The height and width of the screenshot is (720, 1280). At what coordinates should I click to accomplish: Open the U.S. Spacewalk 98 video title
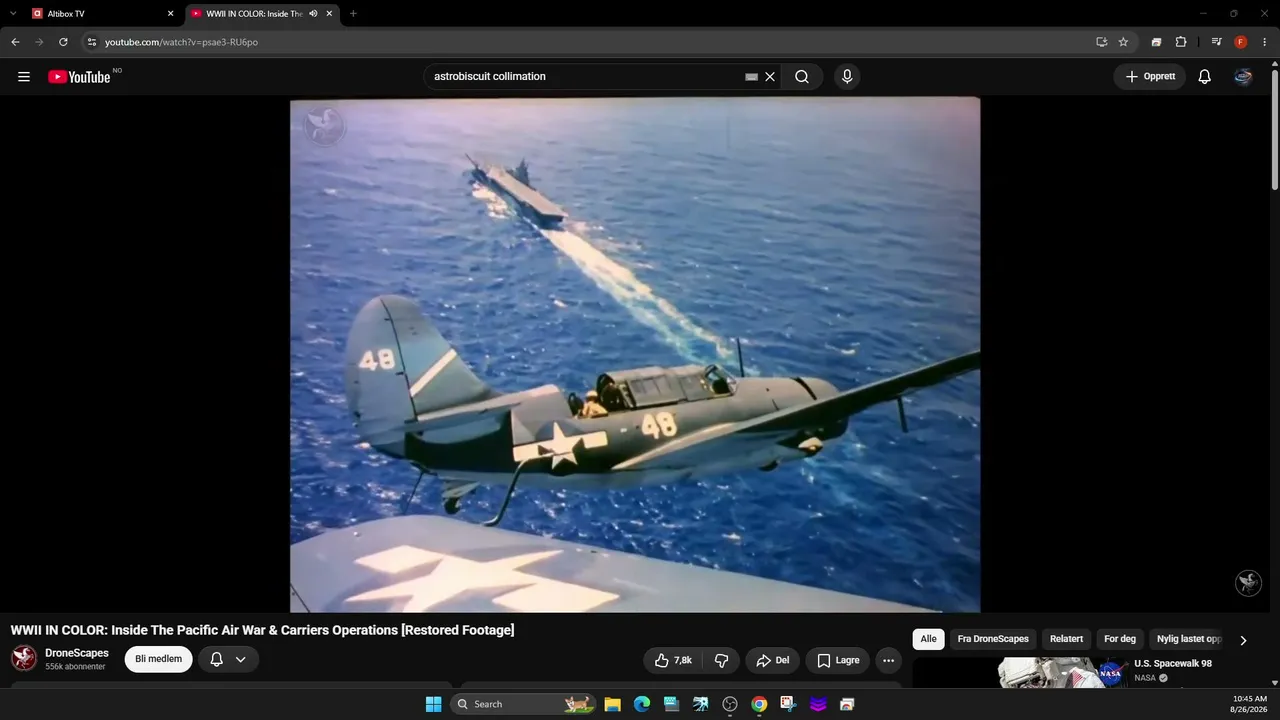click(1173, 664)
